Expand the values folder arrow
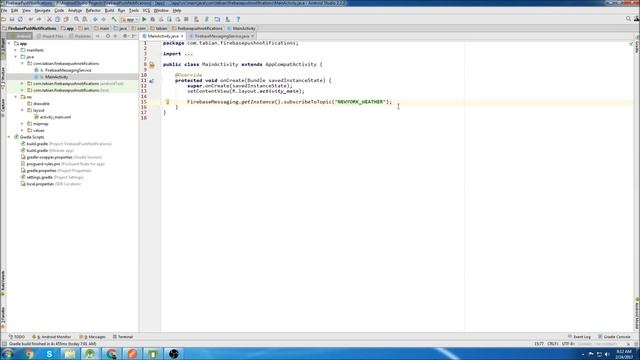This screenshot has height=360, width=640. pos(22,130)
